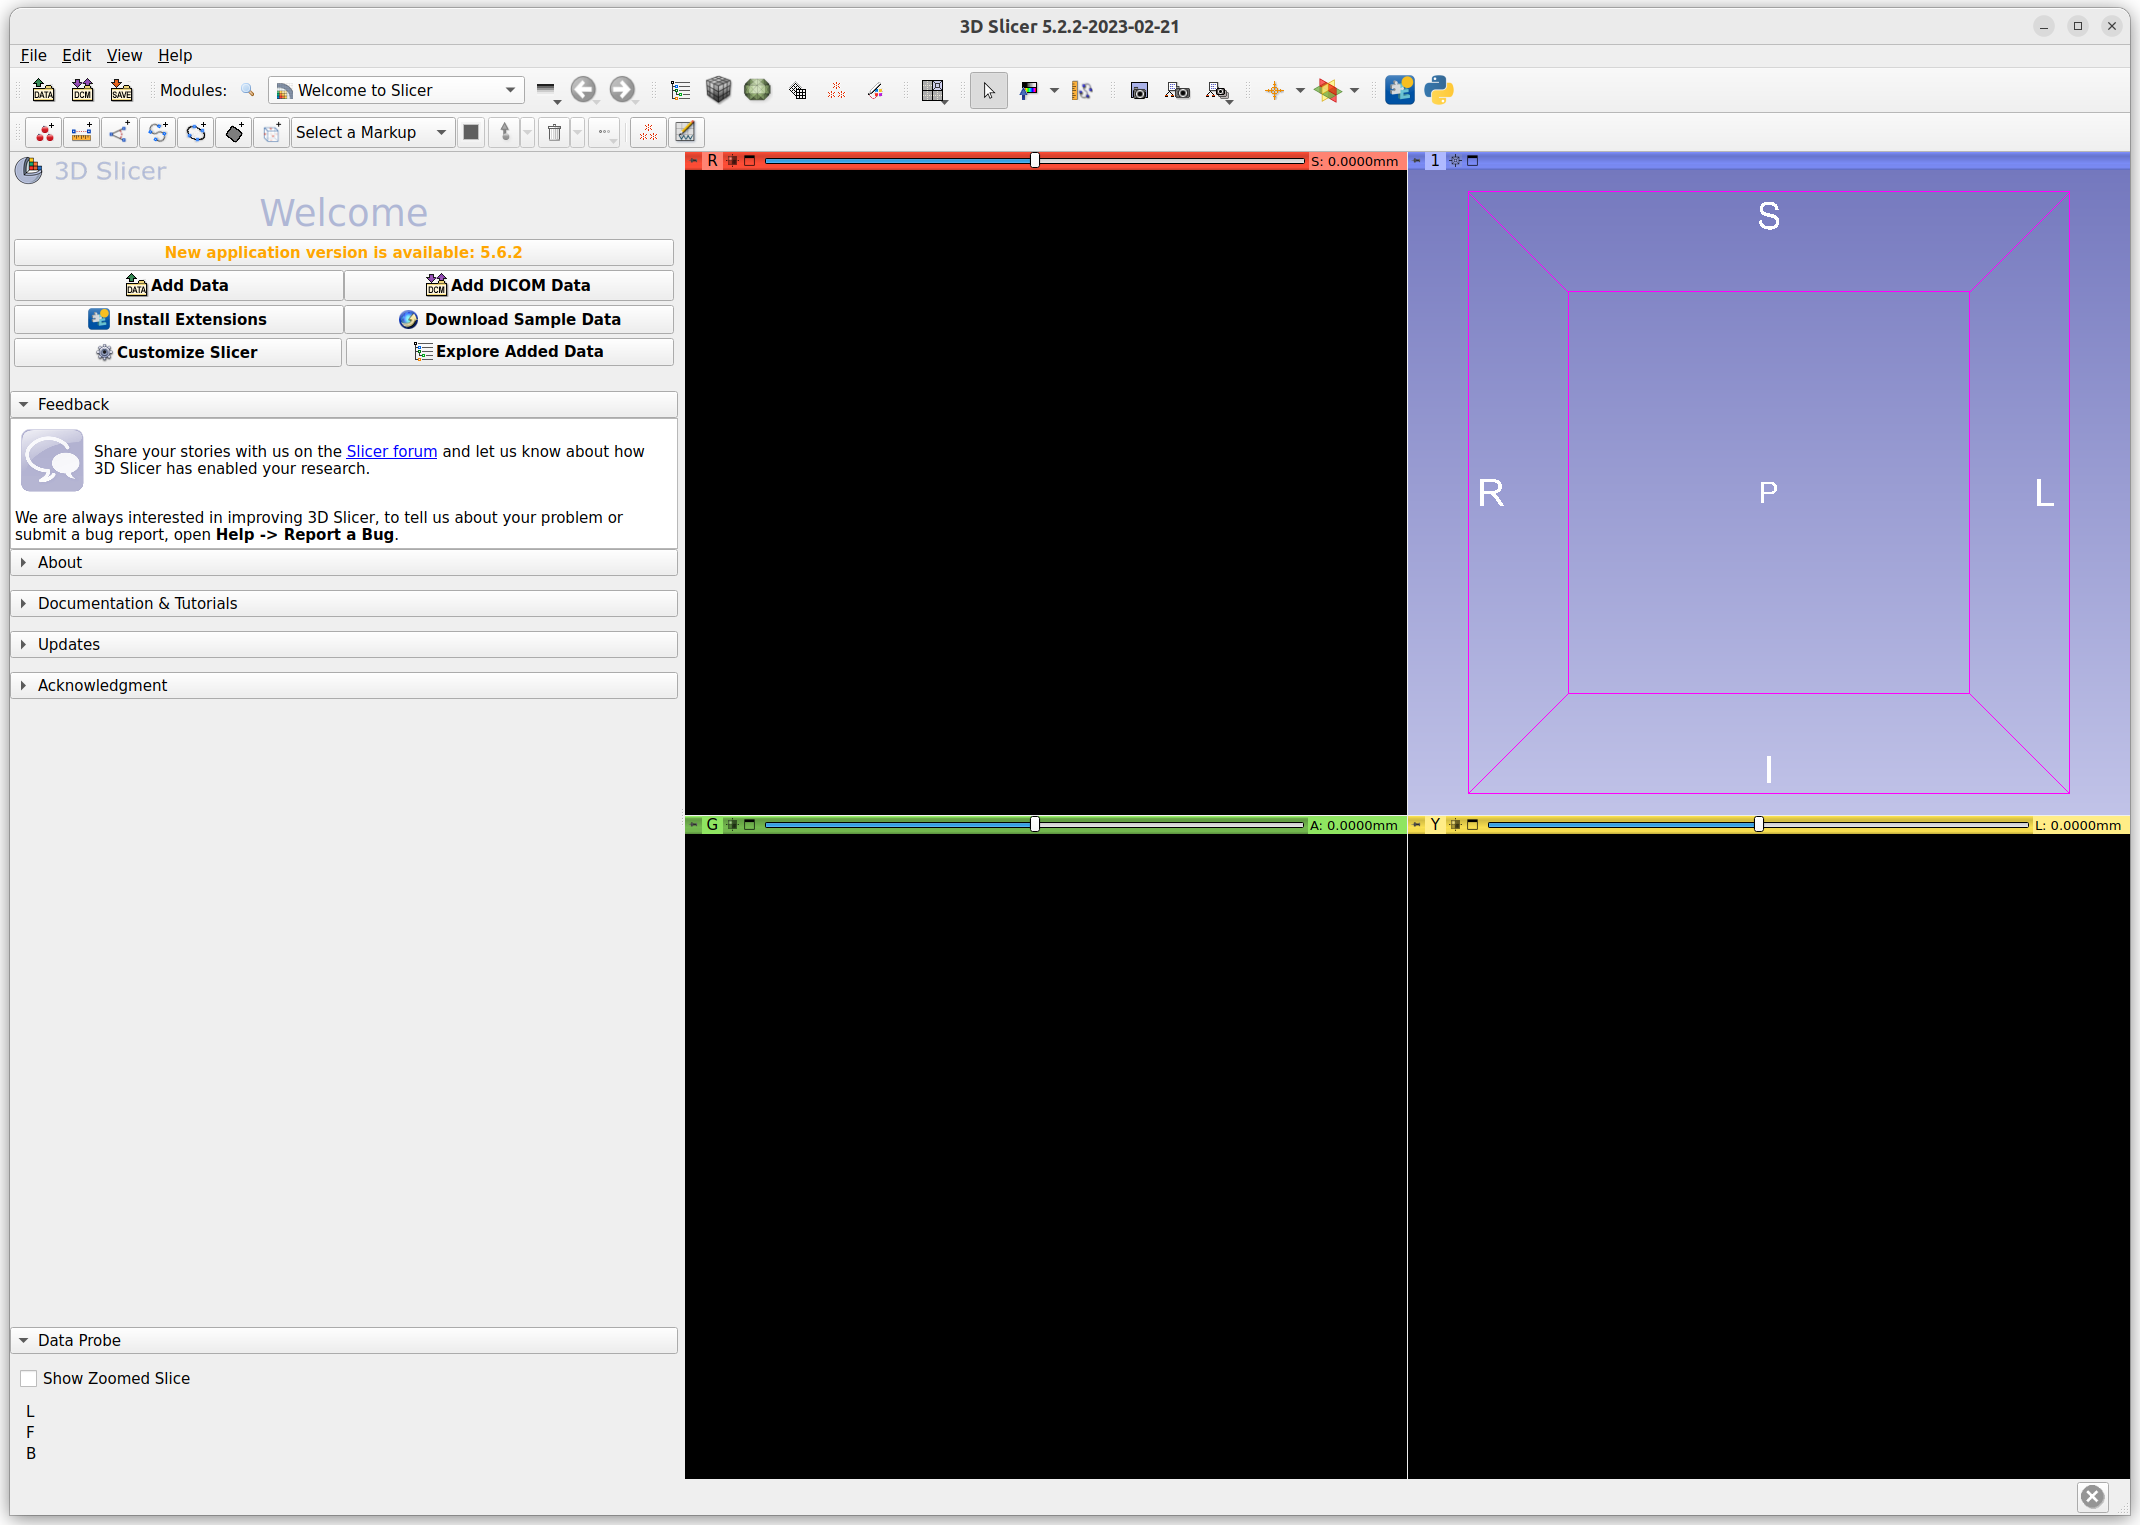Click the Save scene toolbar icon
Screen dimensions: 2140x1525
121,90
